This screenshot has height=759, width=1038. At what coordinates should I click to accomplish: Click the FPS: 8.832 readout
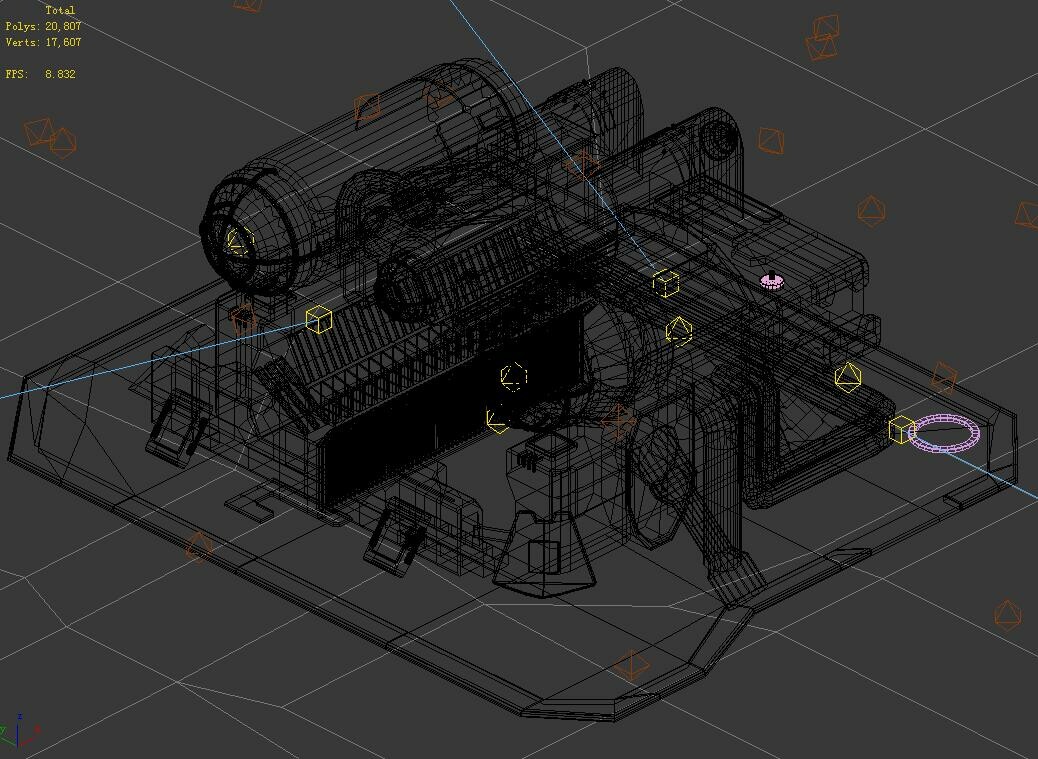(x=40, y=74)
